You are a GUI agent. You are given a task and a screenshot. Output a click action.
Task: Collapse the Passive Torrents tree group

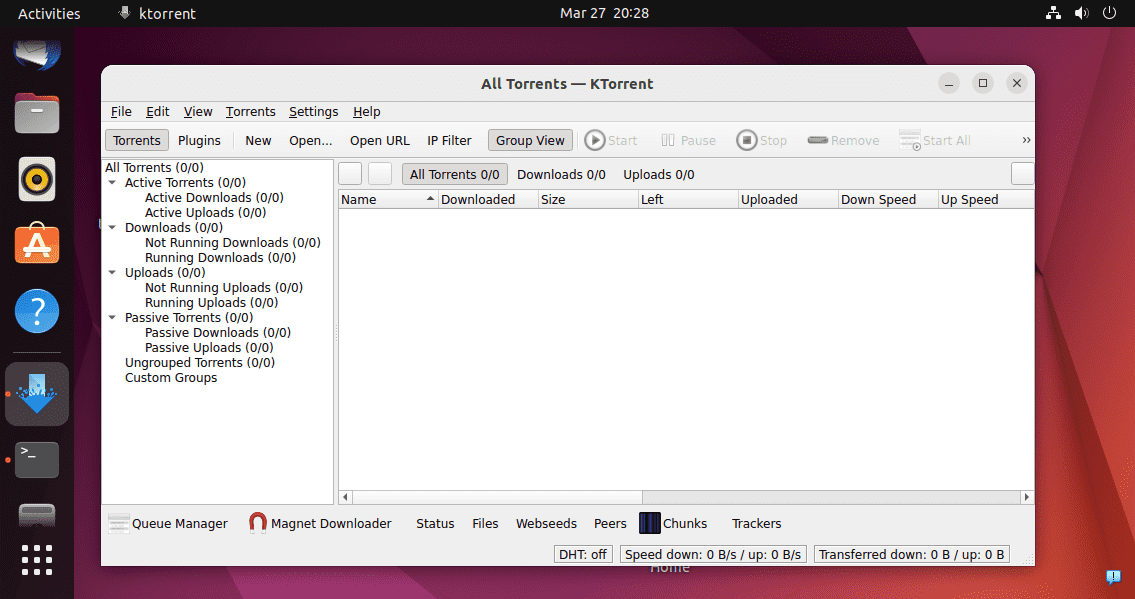click(x=112, y=317)
